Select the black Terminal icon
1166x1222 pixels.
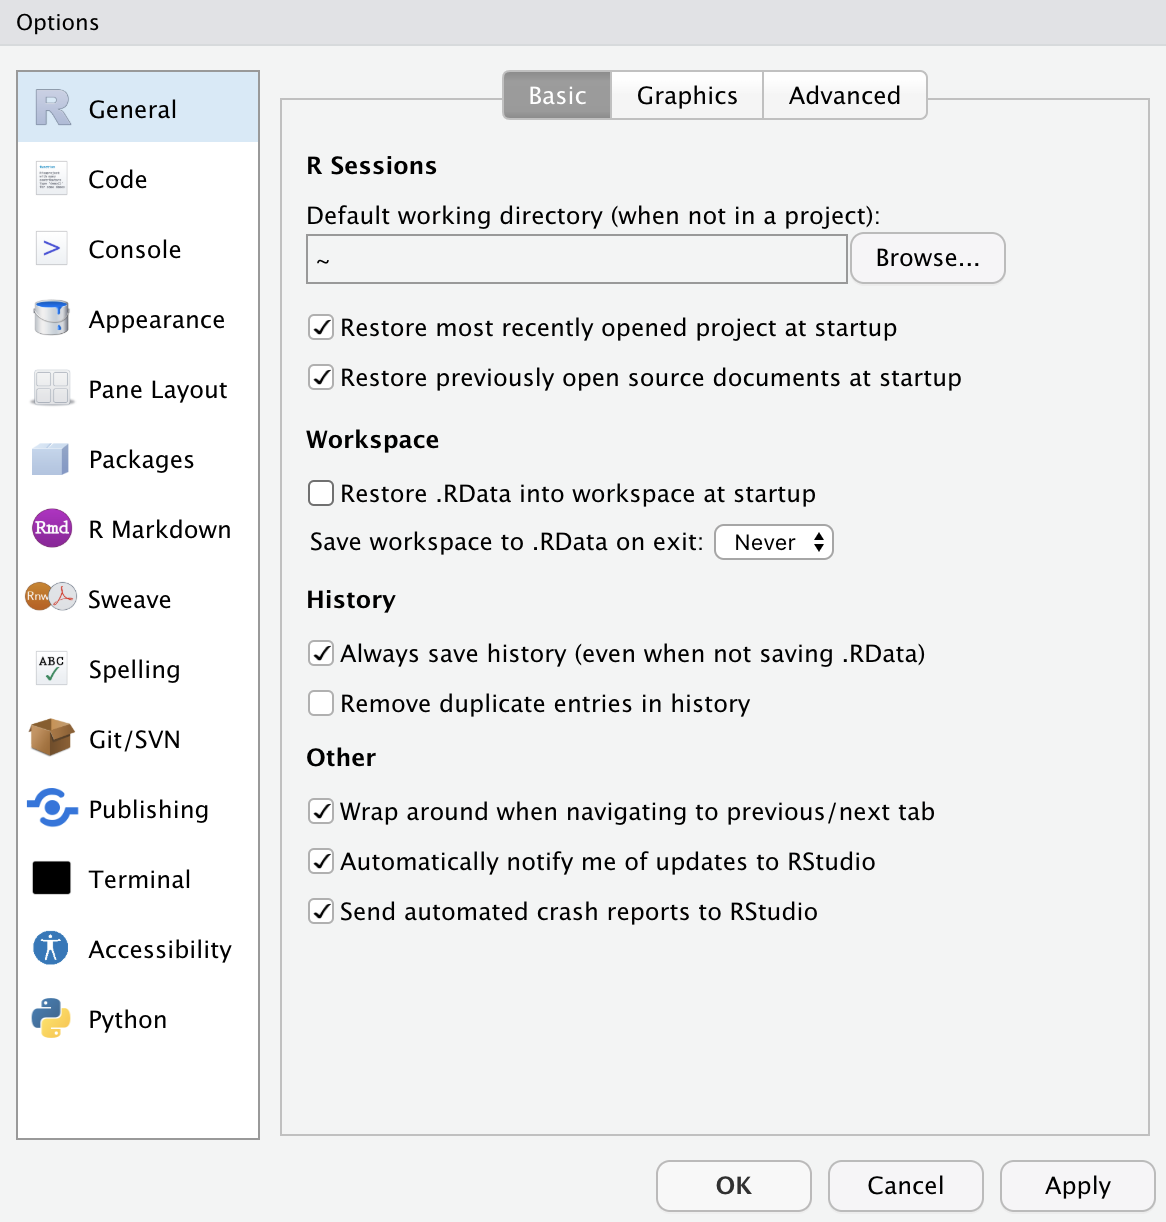(x=52, y=878)
